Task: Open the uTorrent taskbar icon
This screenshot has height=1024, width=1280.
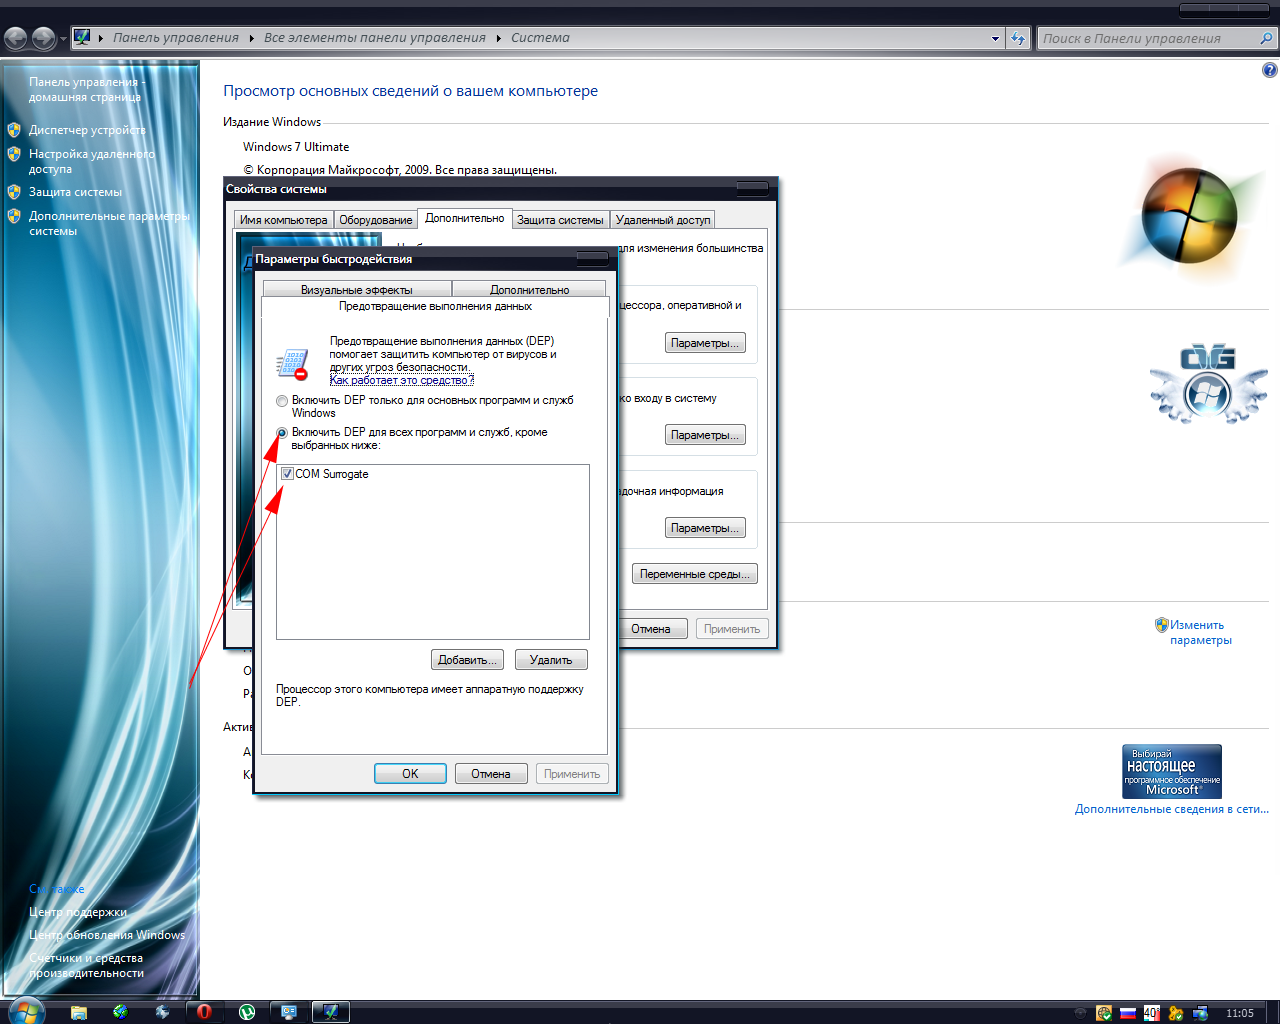Action: 247,1012
